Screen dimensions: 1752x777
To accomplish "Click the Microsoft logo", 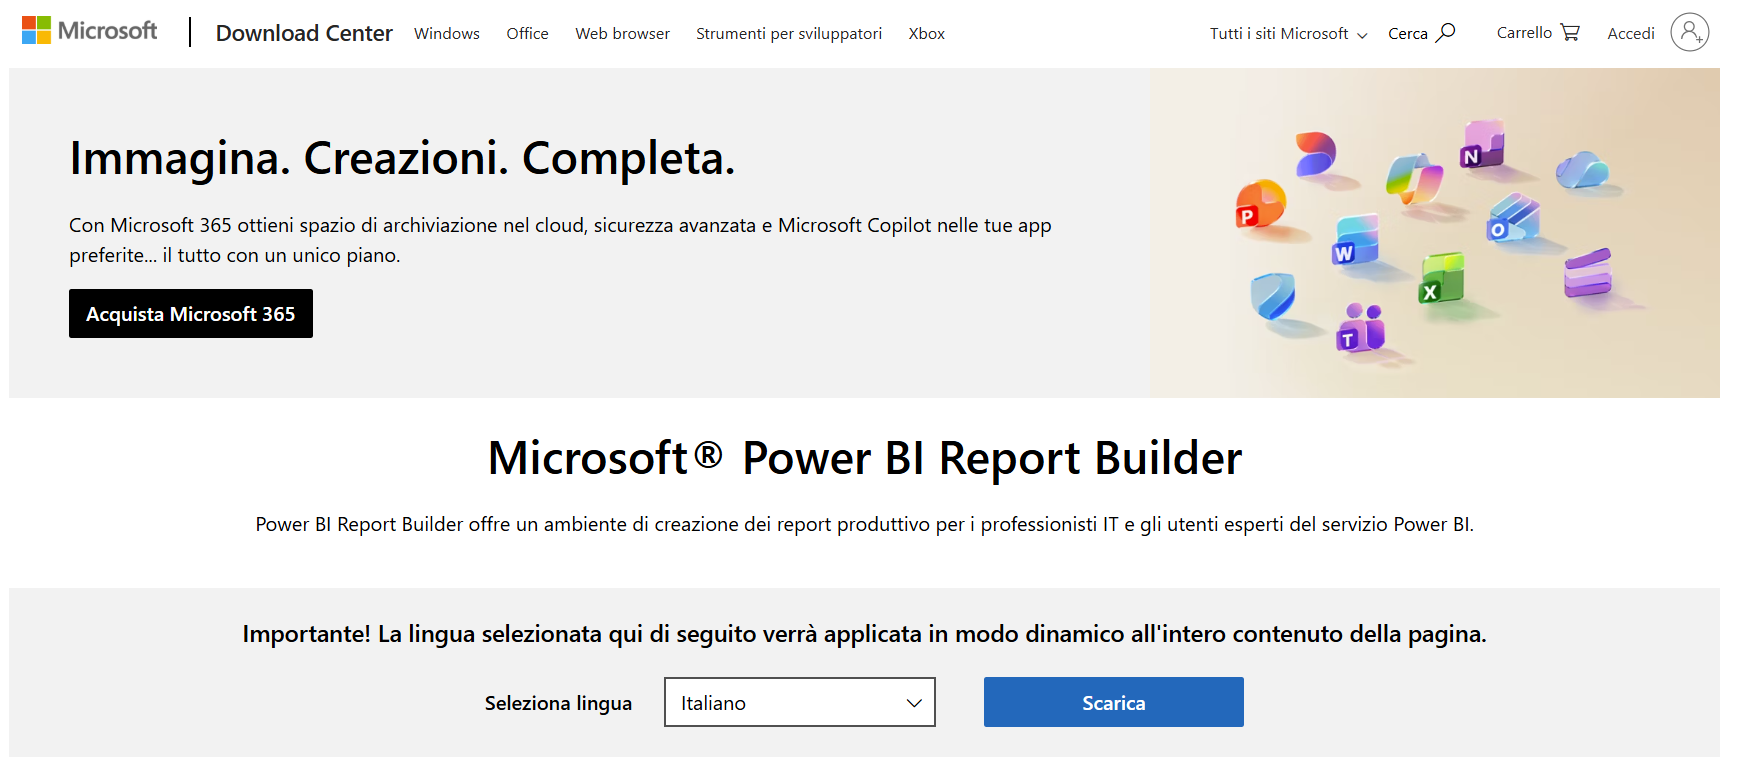I will click(x=89, y=31).
